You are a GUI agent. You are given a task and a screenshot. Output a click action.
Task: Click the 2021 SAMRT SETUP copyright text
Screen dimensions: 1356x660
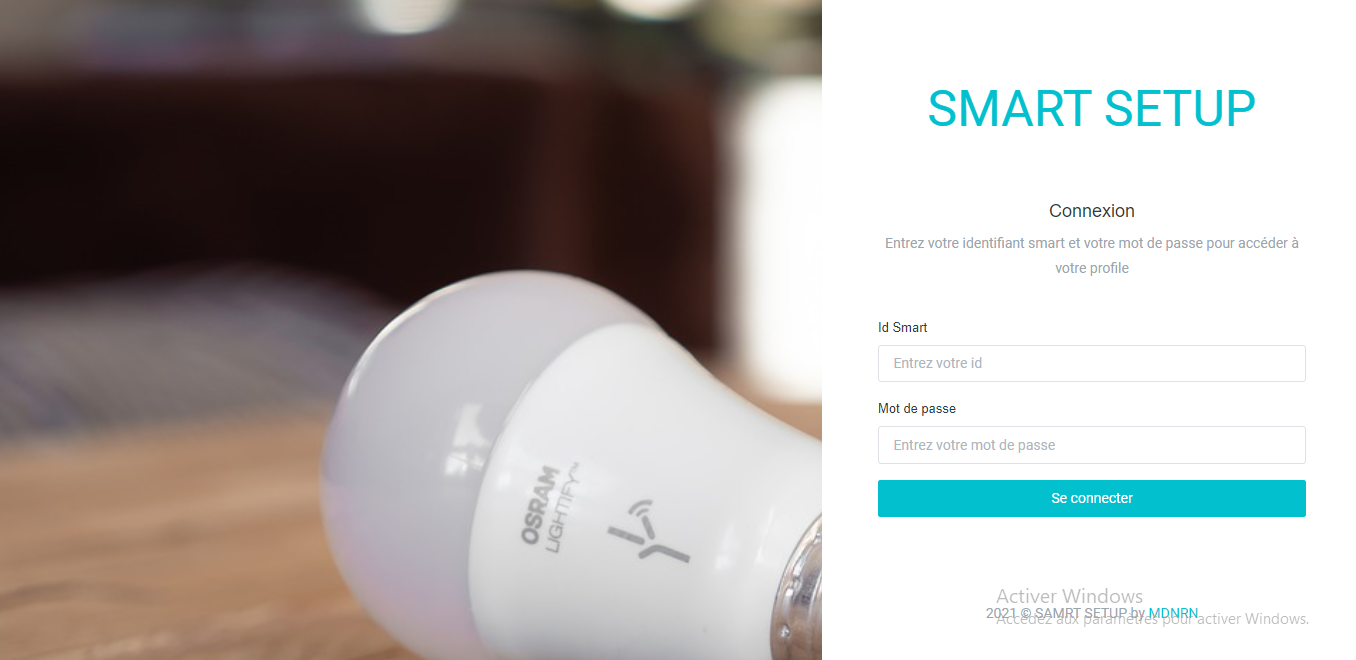pos(1065,613)
